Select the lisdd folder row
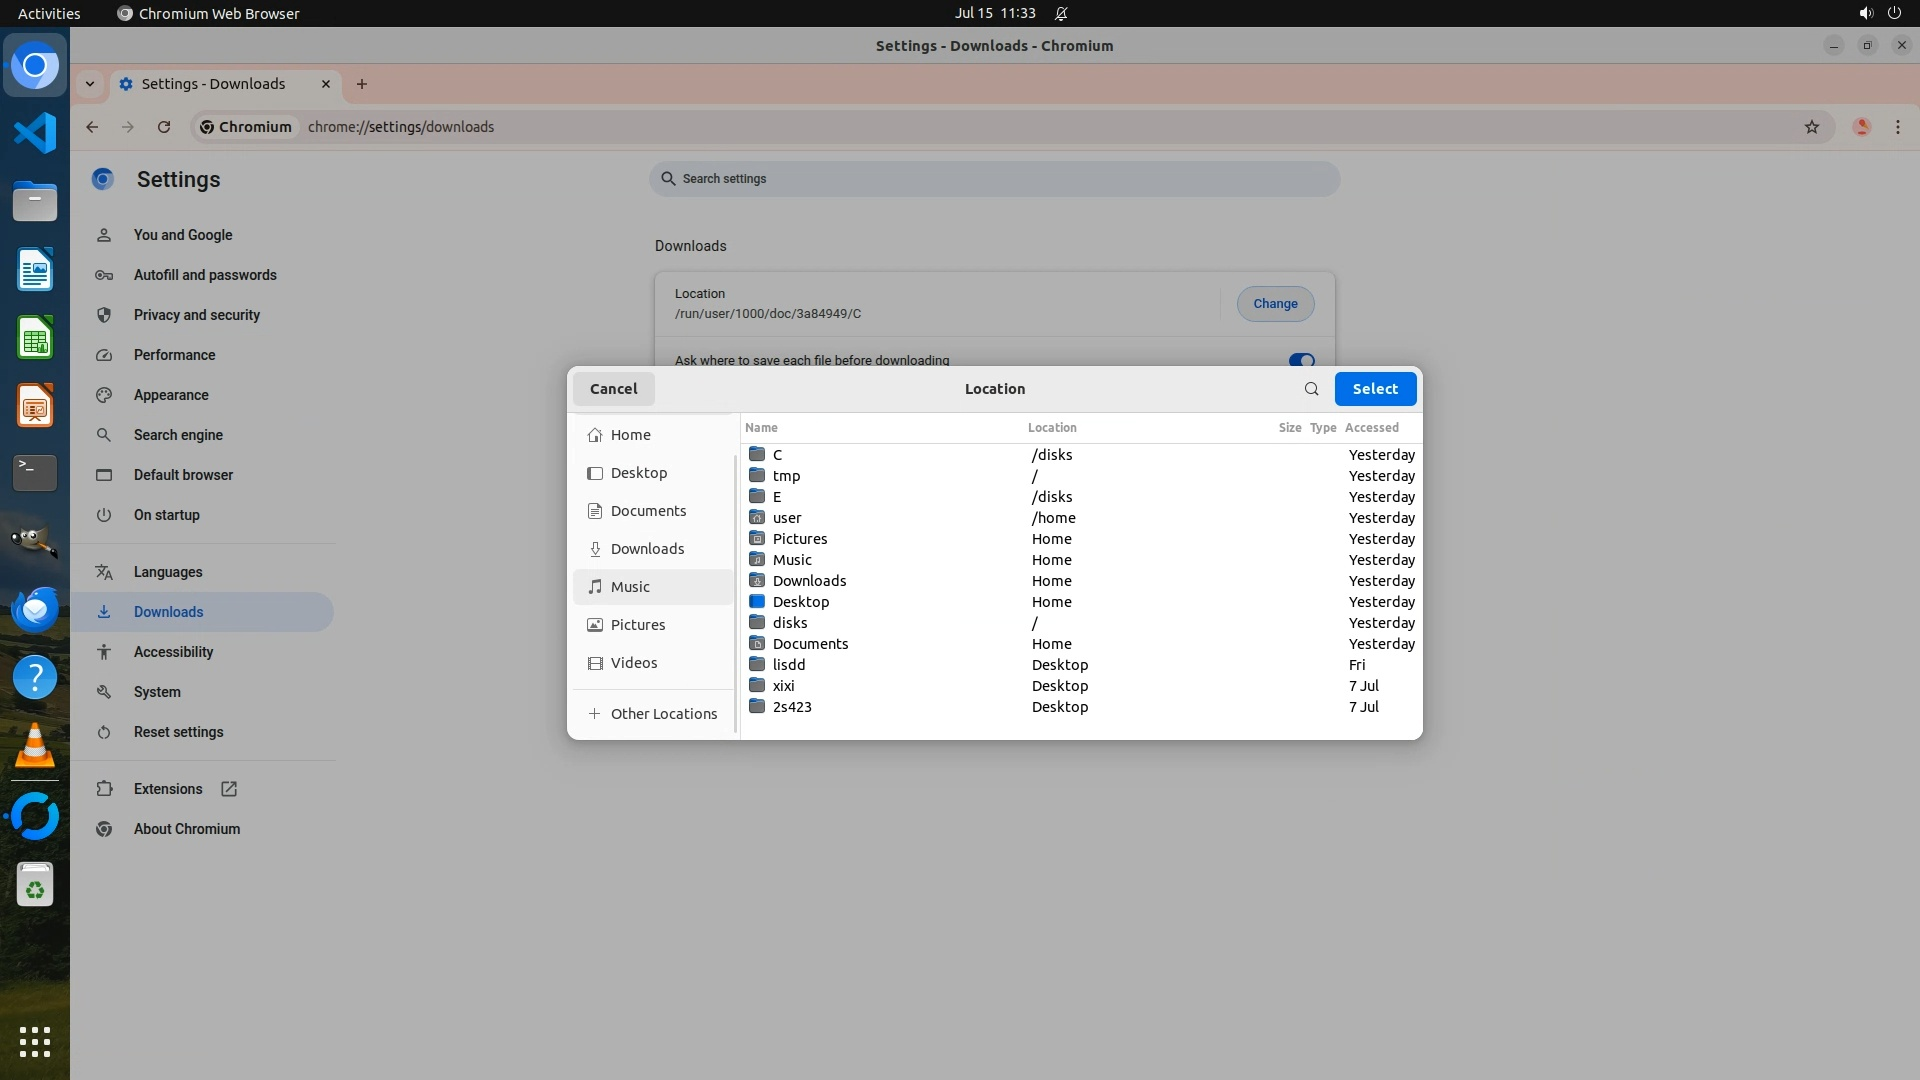The width and height of the screenshot is (1920, 1080). pyautogui.click(x=789, y=665)
